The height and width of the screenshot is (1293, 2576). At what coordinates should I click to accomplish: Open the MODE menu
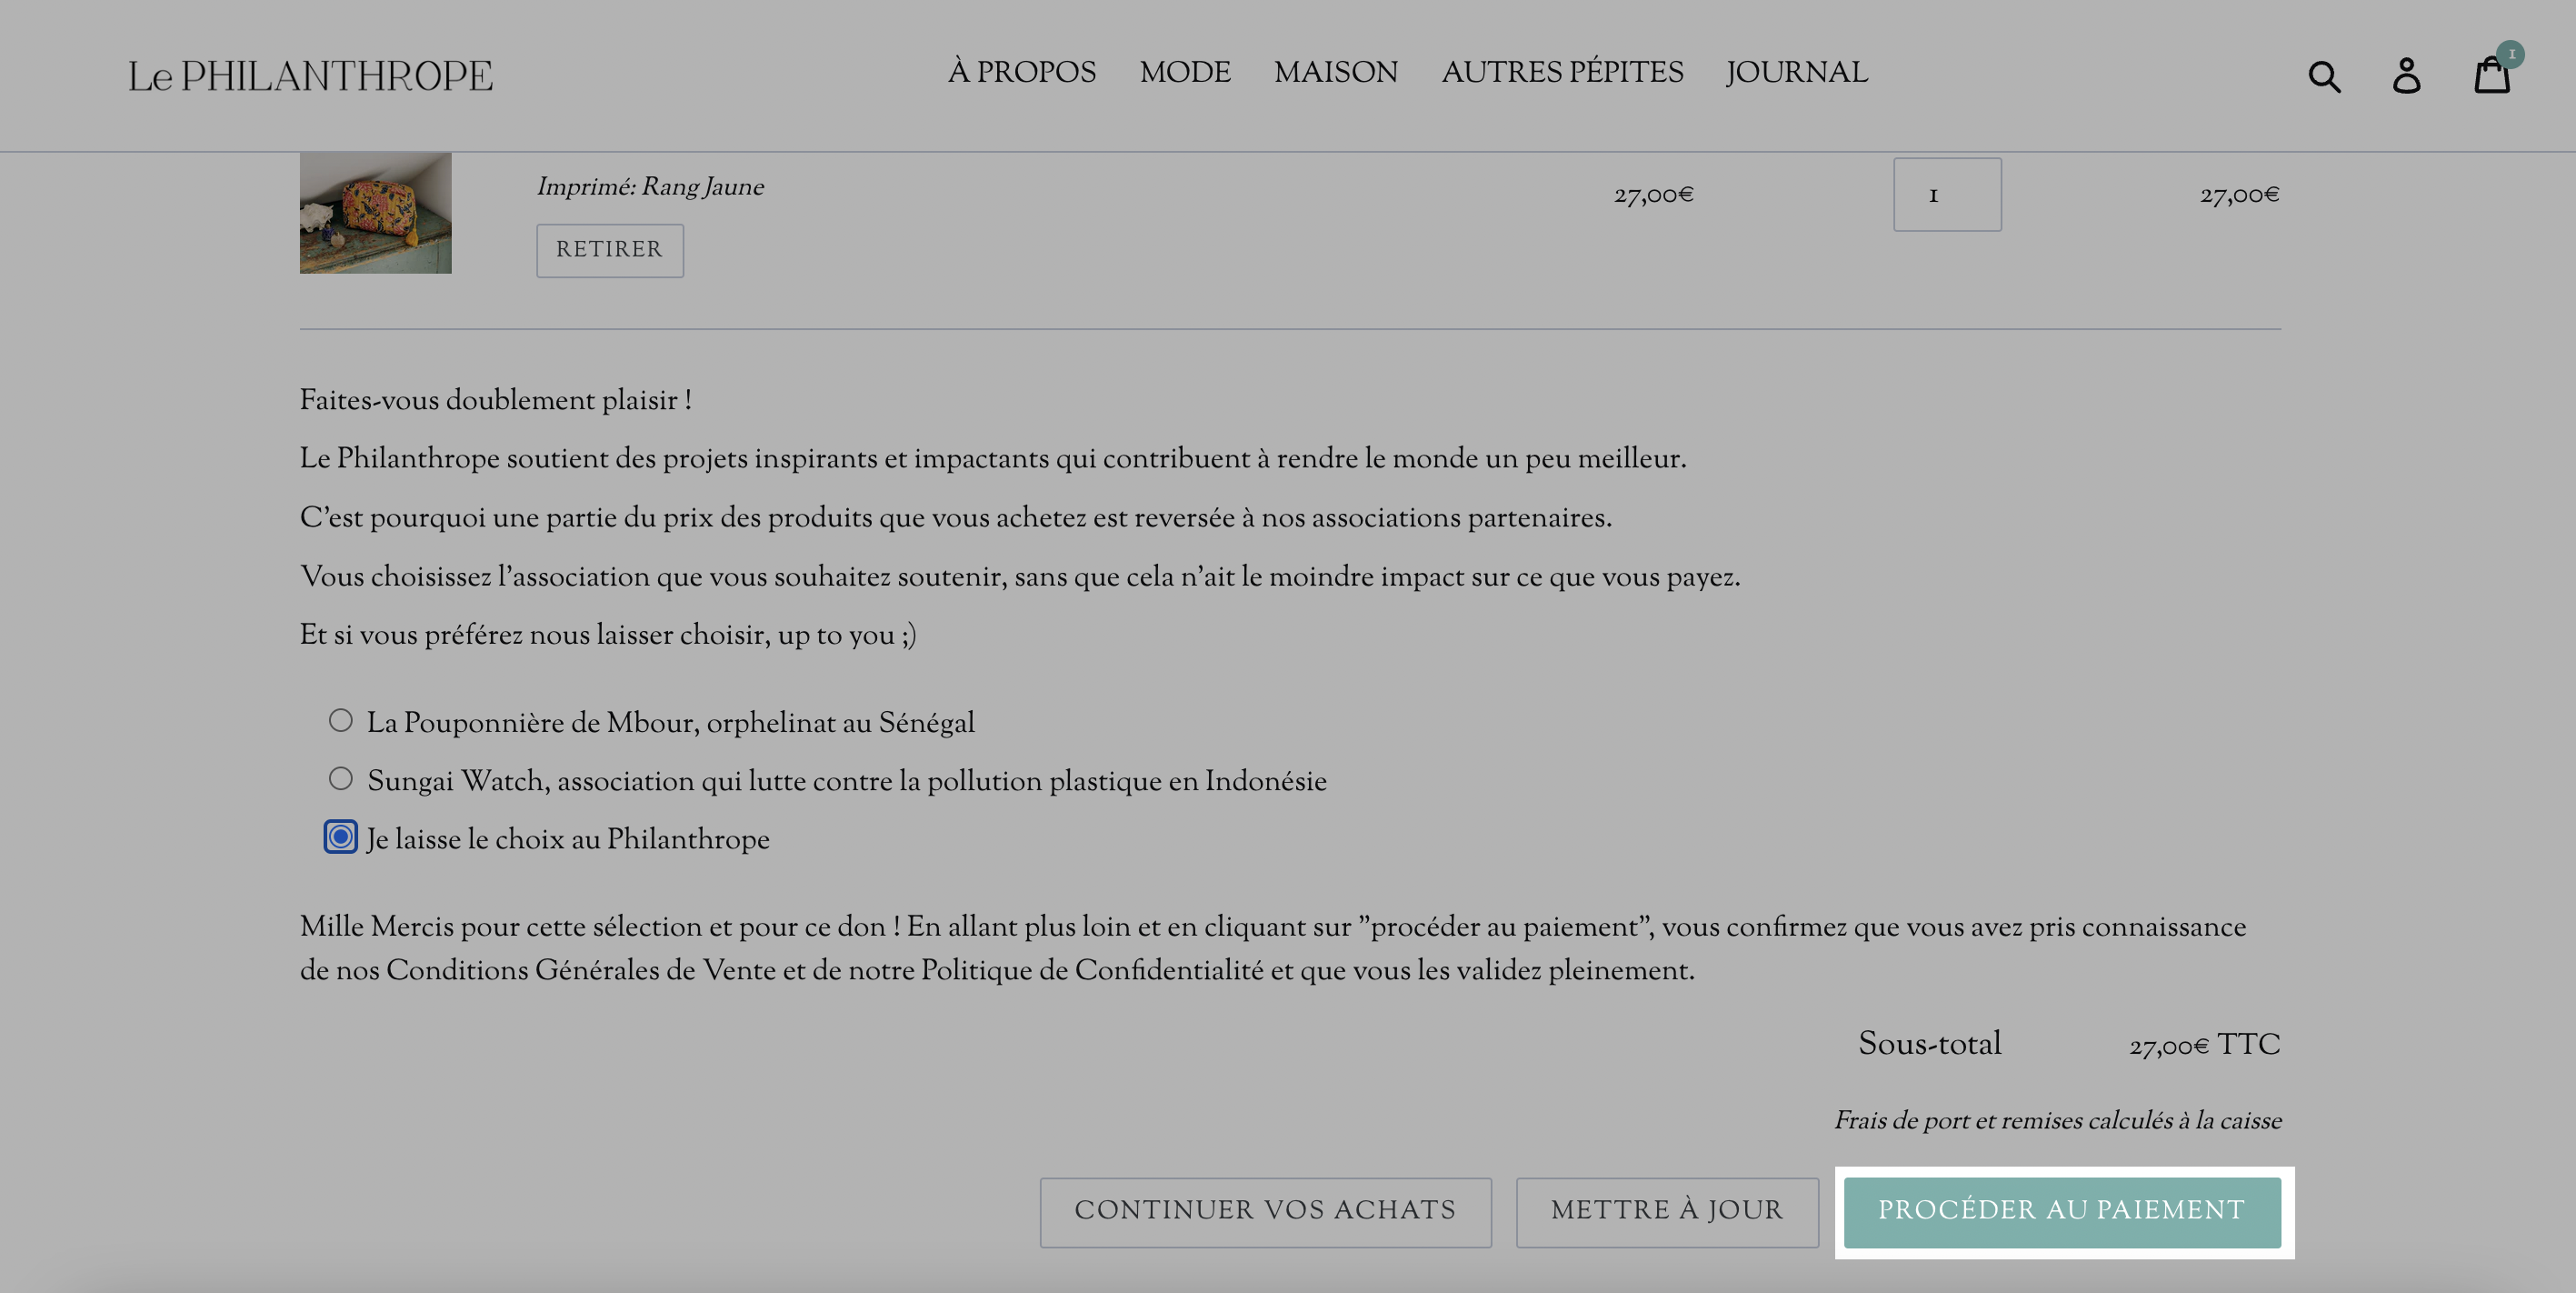[1185, 73]
